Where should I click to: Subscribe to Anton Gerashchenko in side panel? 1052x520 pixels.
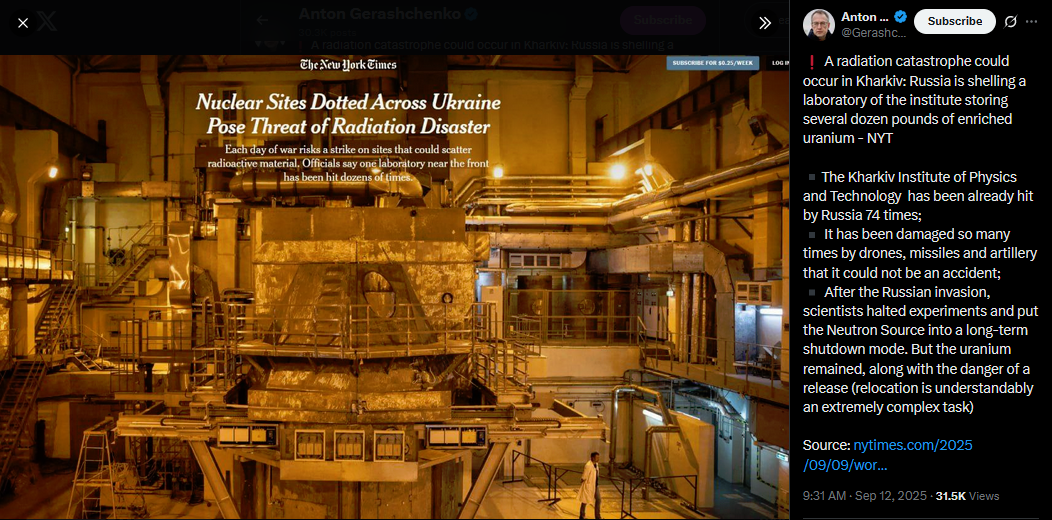pos(955,21)
